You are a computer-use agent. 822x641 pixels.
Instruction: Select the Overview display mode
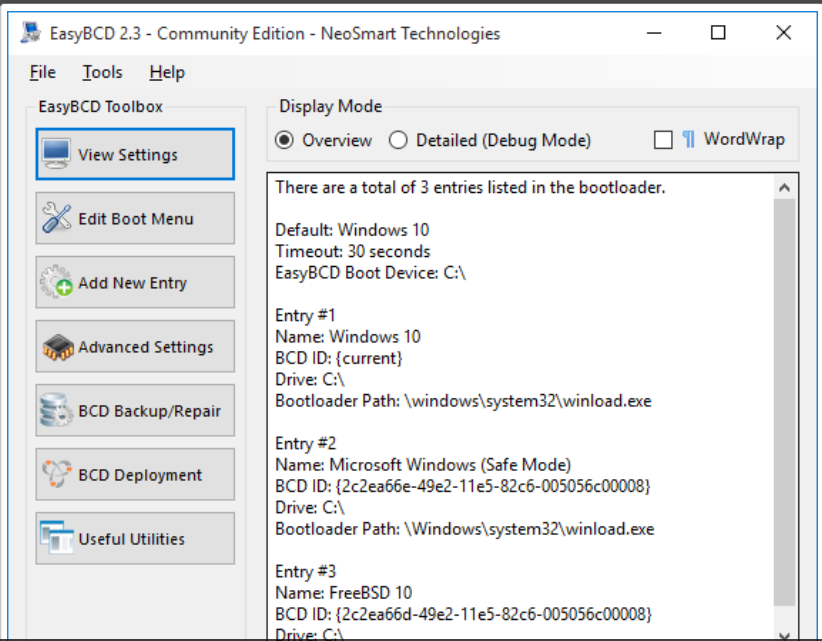pos(285,140)
